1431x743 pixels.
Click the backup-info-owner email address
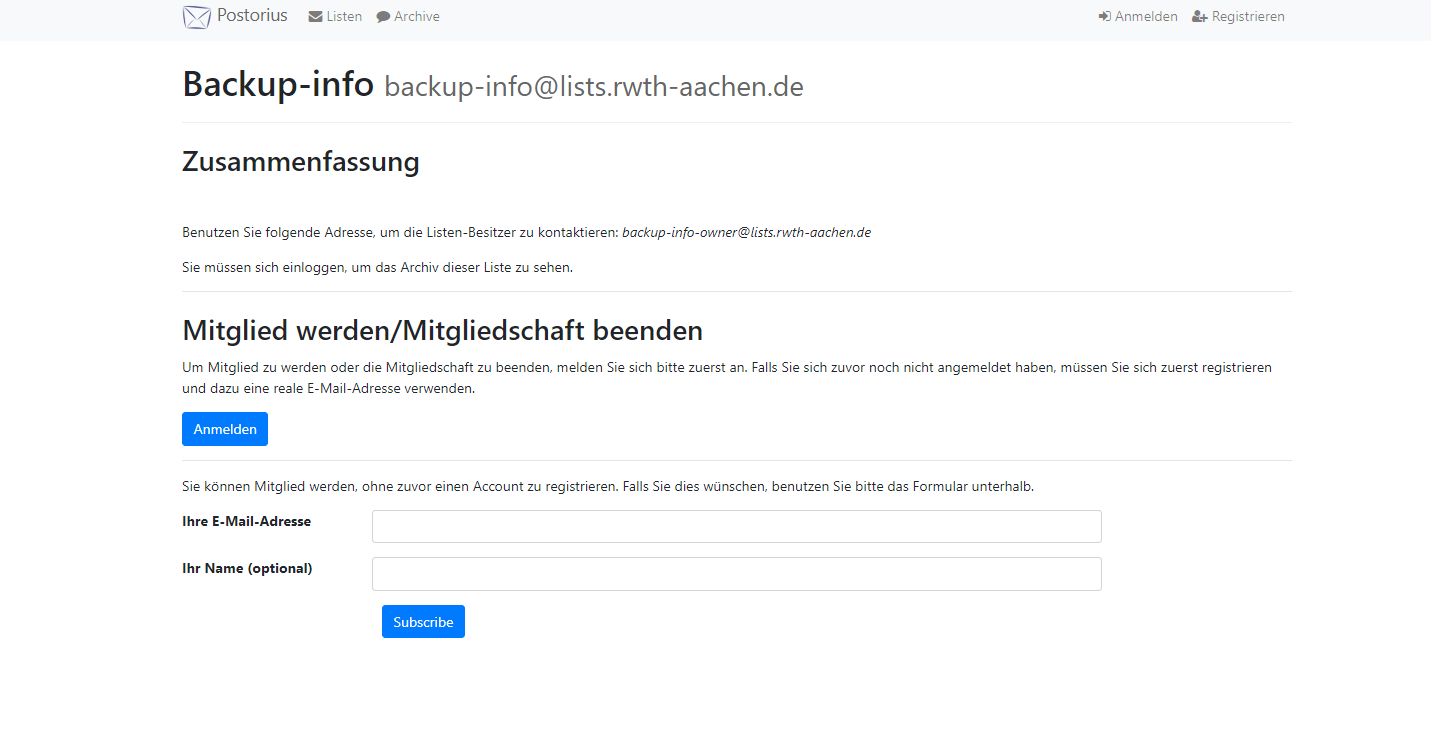pyautogui.click(x=746, y=233)
